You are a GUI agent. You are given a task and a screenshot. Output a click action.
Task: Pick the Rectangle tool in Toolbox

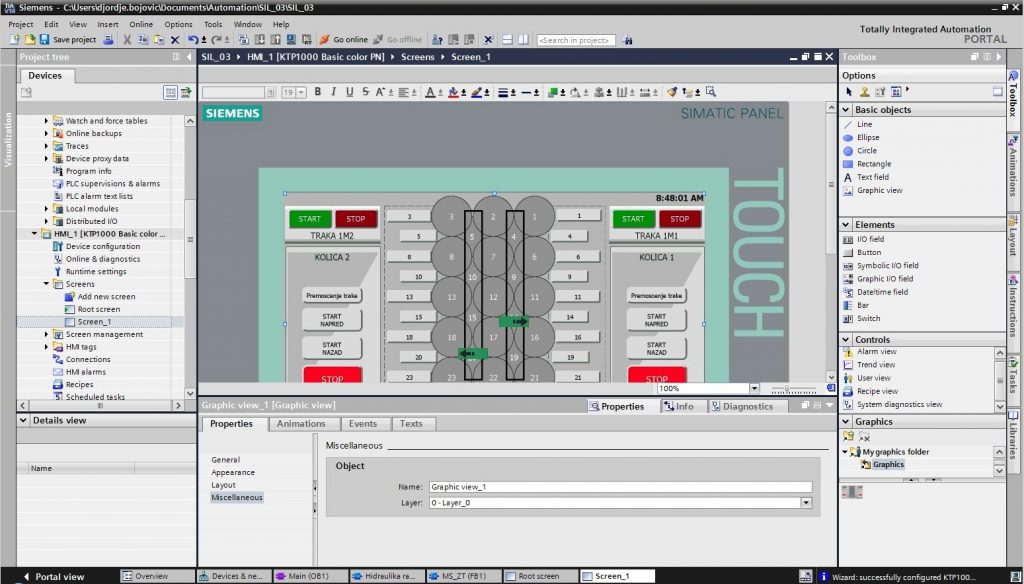872,163
